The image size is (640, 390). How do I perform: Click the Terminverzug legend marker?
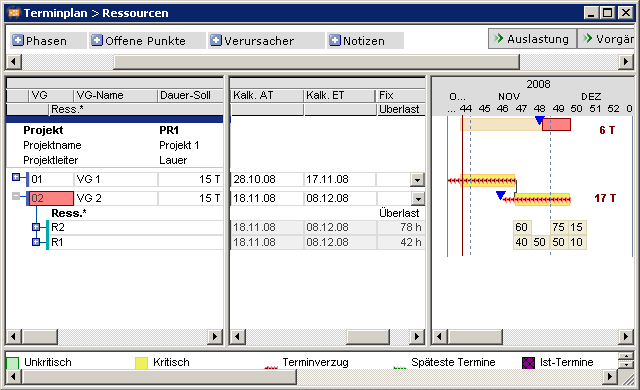271,367
